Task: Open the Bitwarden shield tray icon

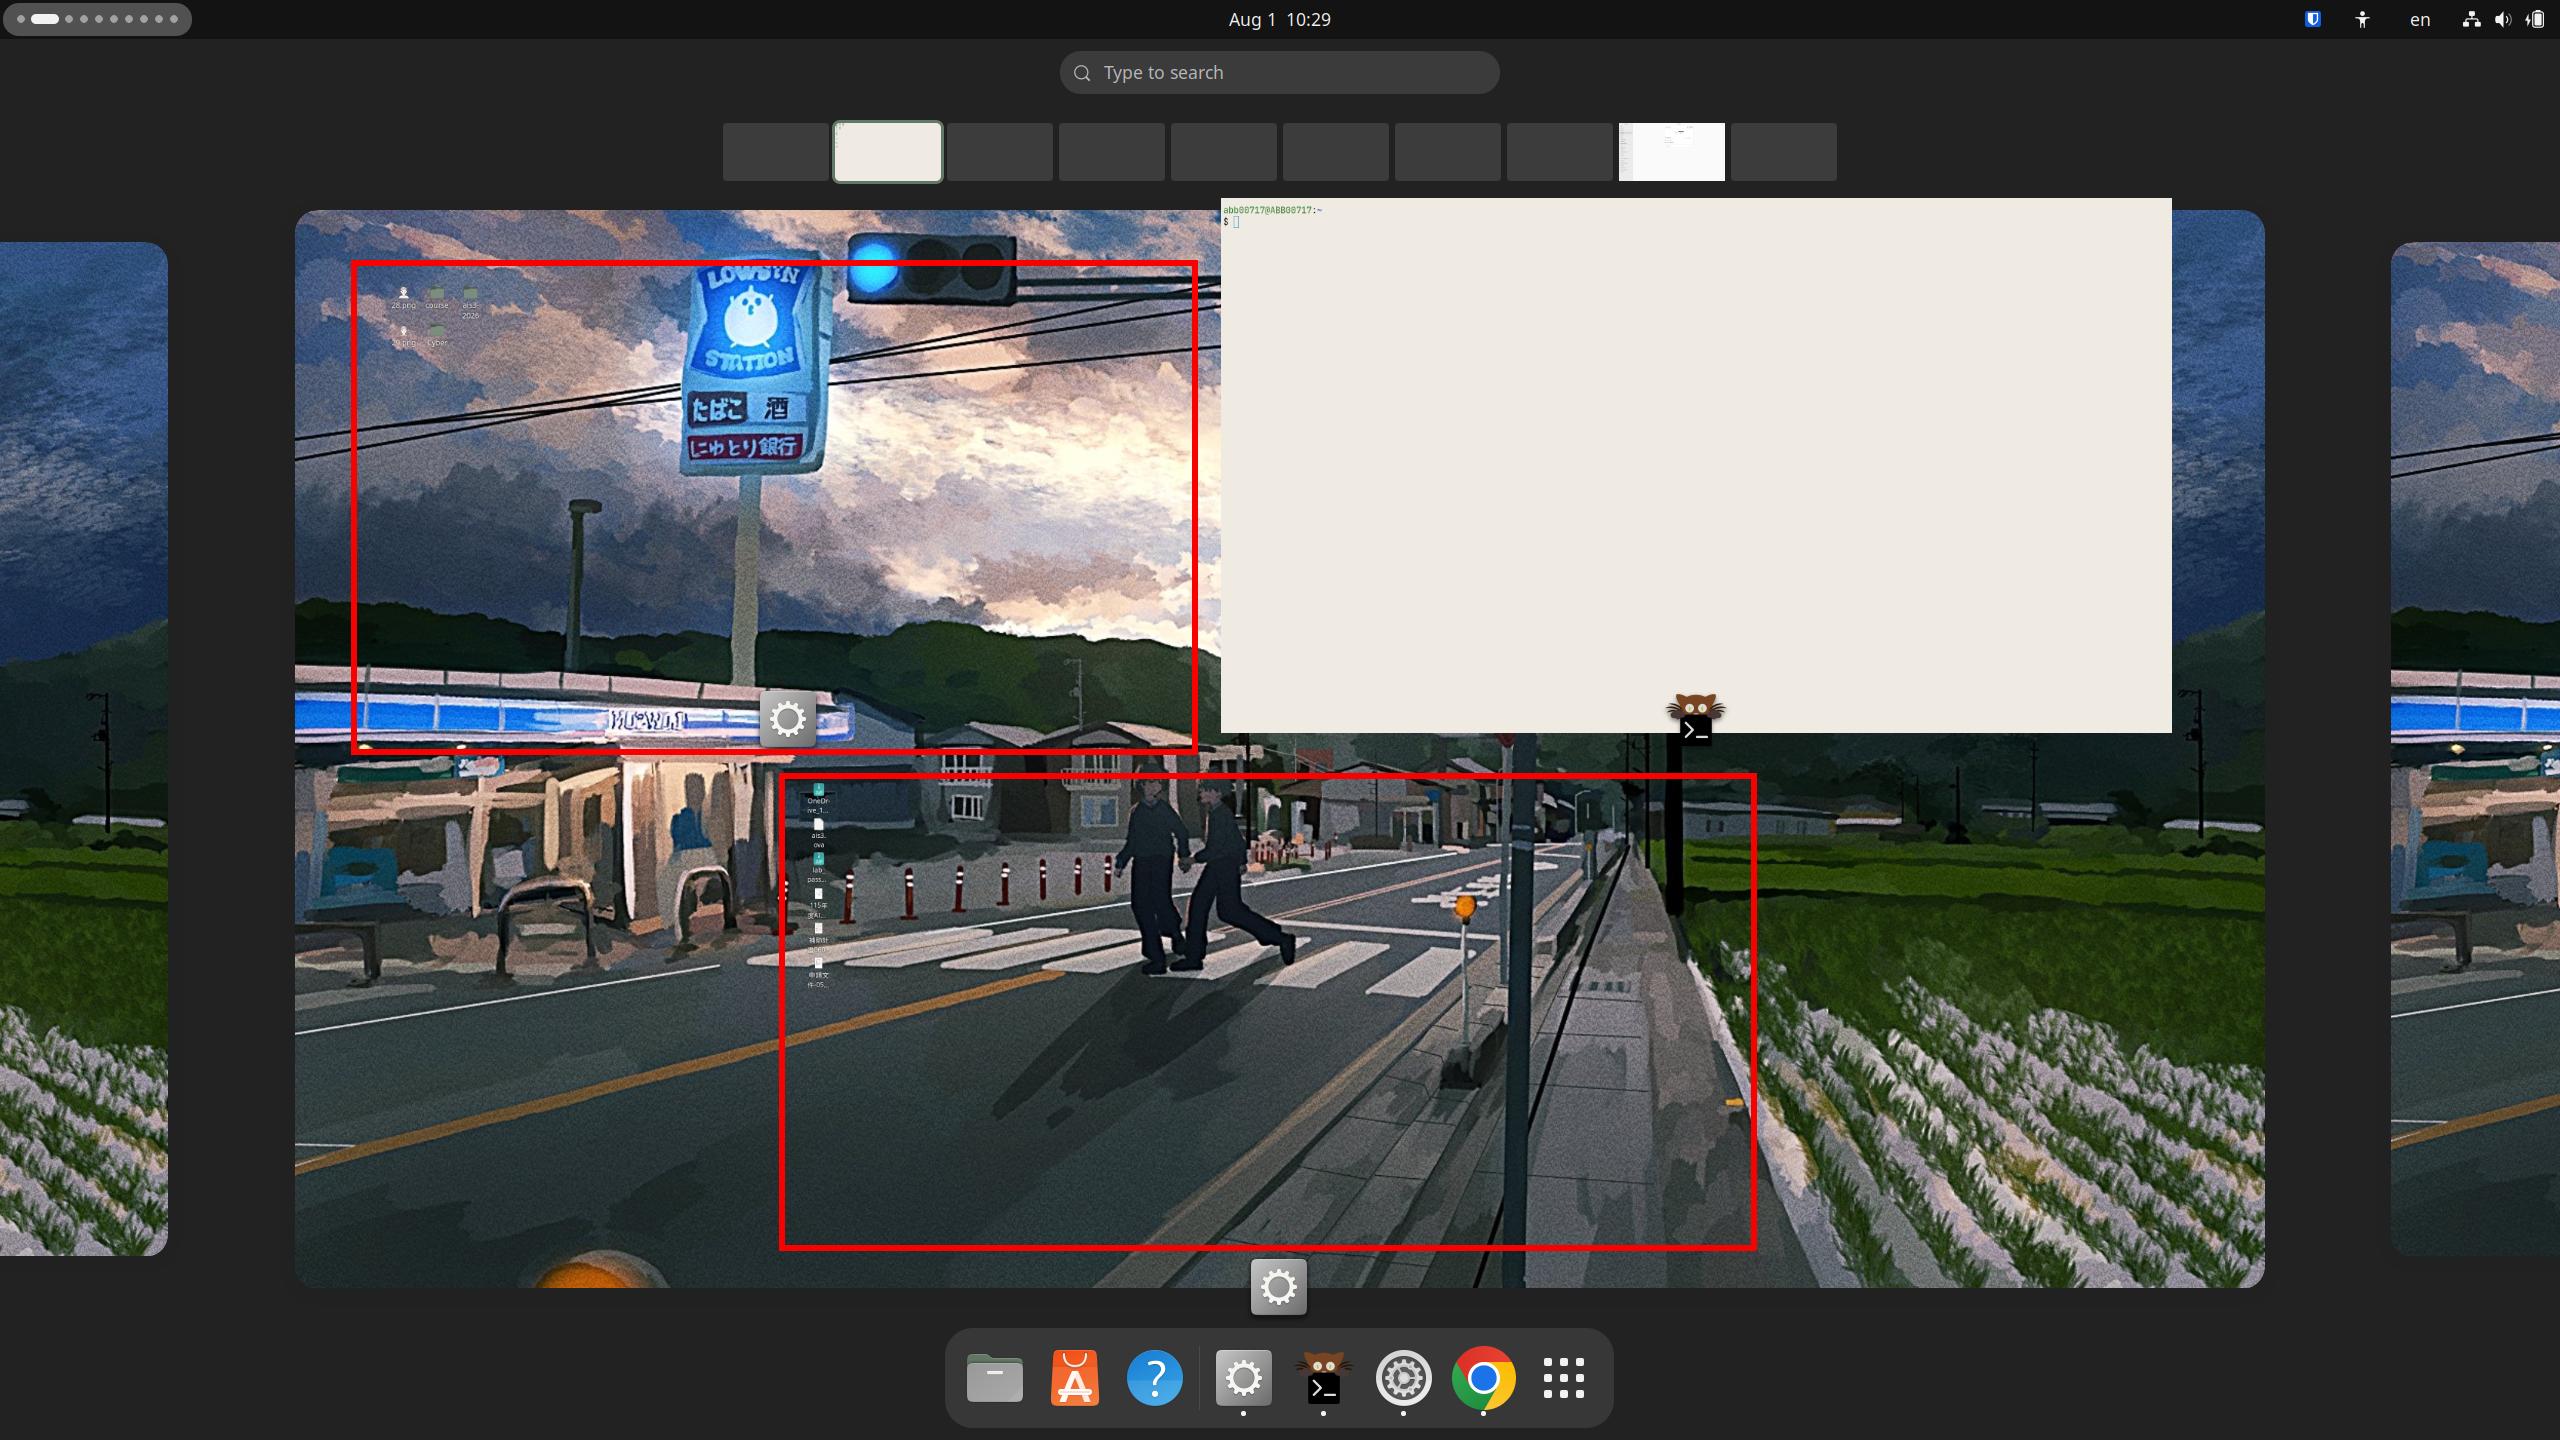Action: coord(2312,19)
